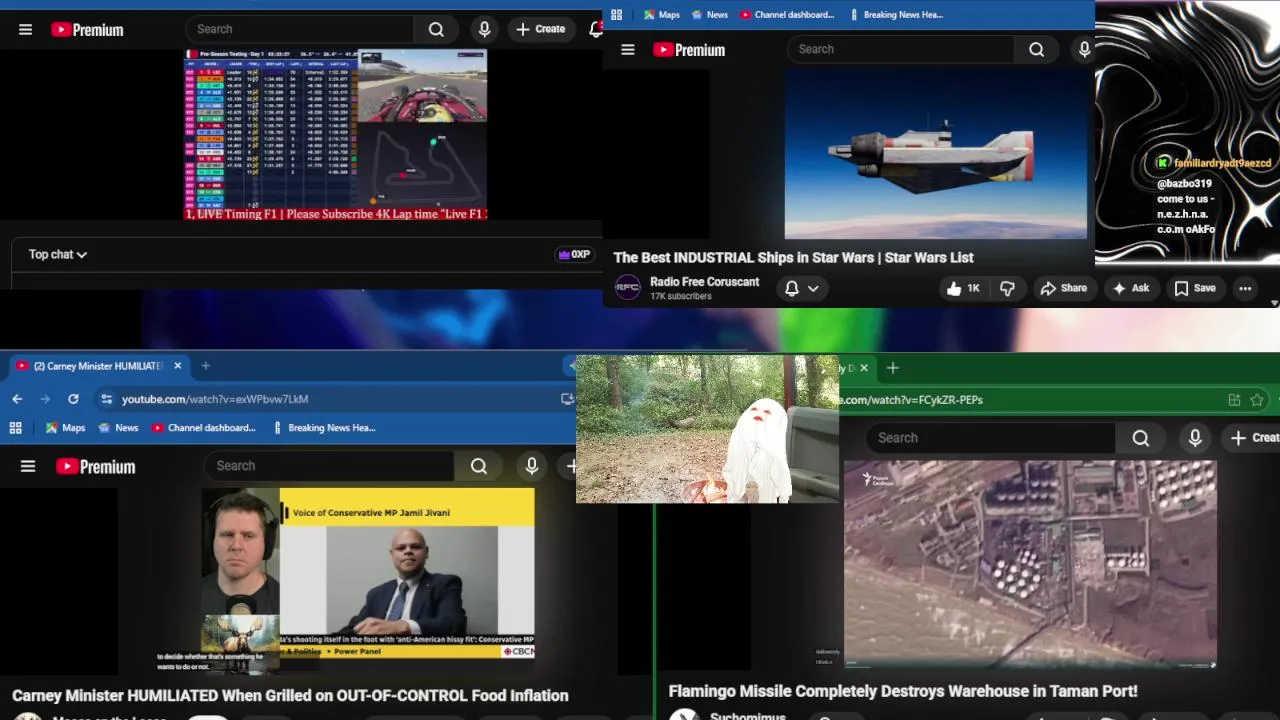Share the Star Wars video

[x=1063, y=288]
